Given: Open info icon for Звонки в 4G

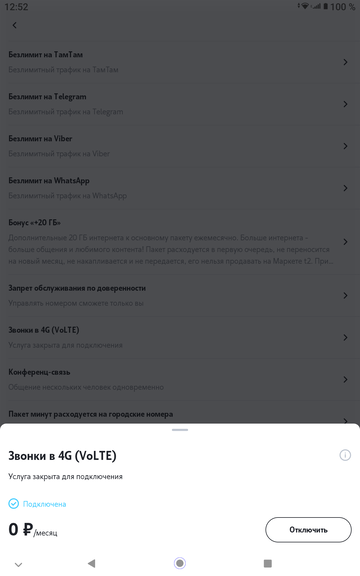Looking at the screenshot, I should [345, 455].
